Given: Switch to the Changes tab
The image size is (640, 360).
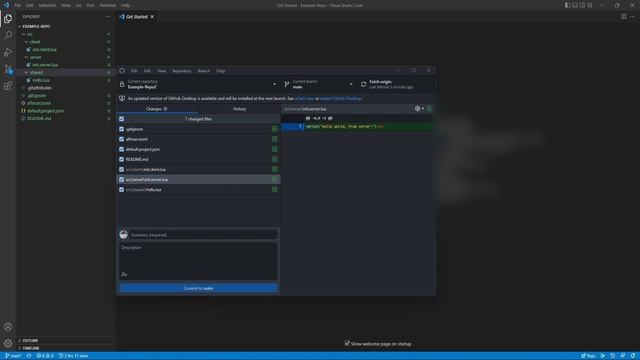Looking at the screenshot, I should (x=157, y=109).
